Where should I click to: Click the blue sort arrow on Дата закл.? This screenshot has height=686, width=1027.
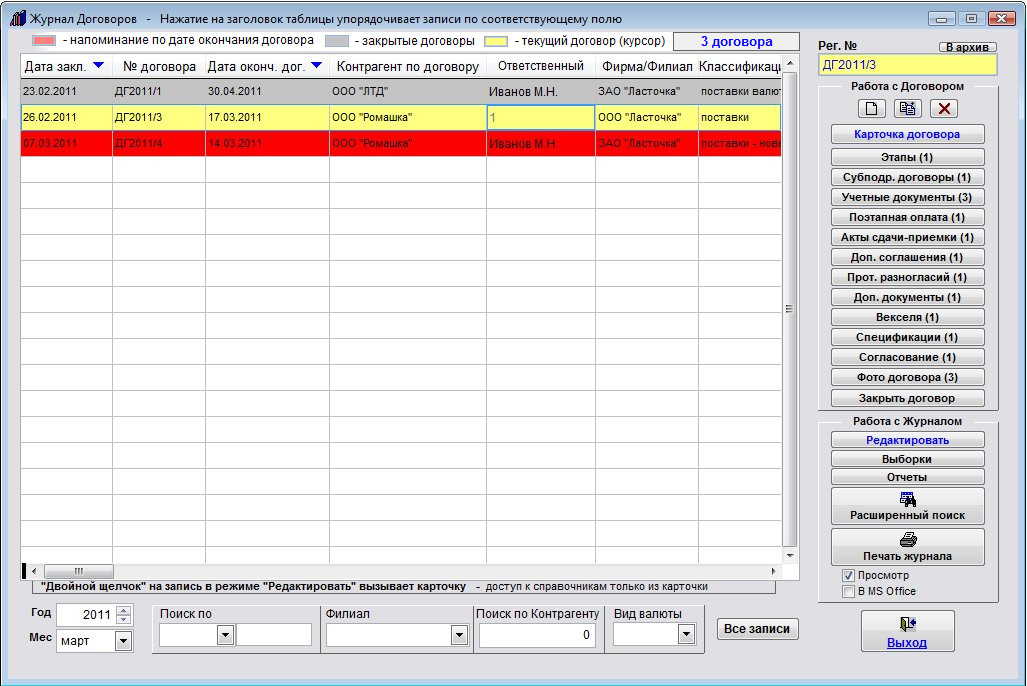97,66
